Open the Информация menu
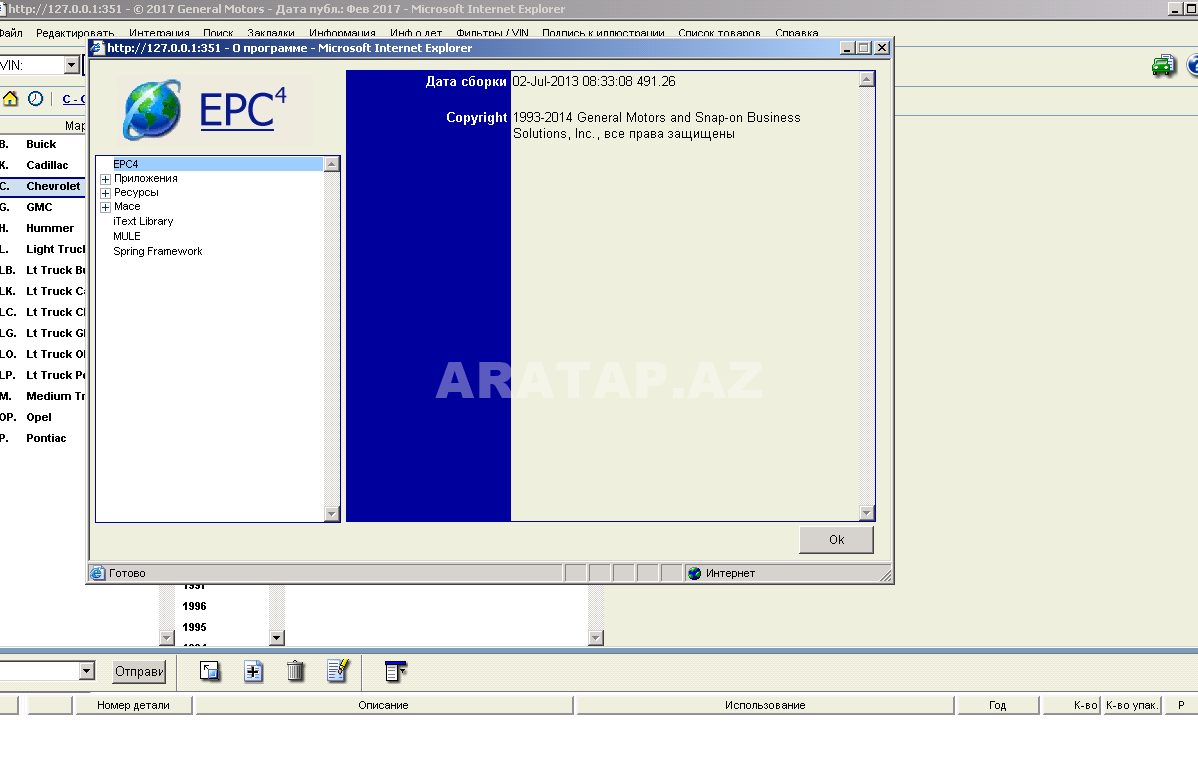Screen dimensions: 1198x764 (342, 33)
